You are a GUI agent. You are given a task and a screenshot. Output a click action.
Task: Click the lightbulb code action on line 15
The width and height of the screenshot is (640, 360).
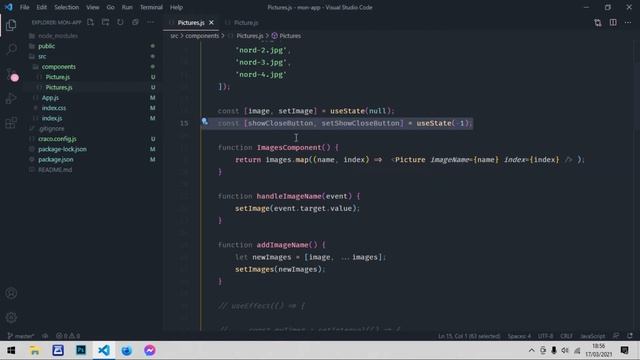click(204, 122)
